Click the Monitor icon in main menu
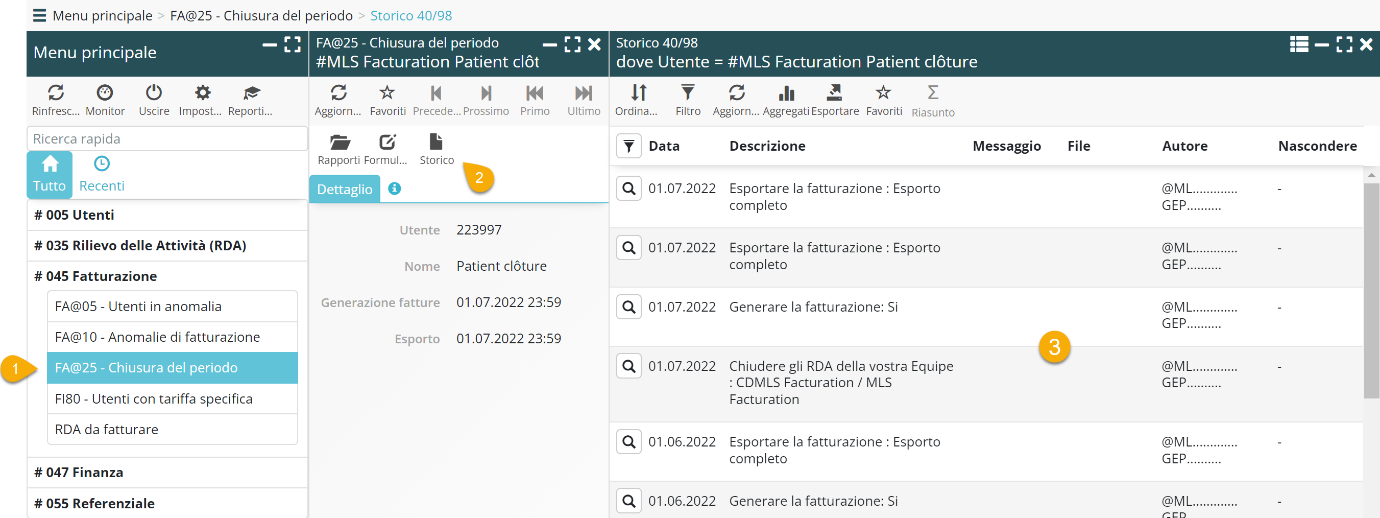This screenshot has height=518, width=1380. coord(105,93)
